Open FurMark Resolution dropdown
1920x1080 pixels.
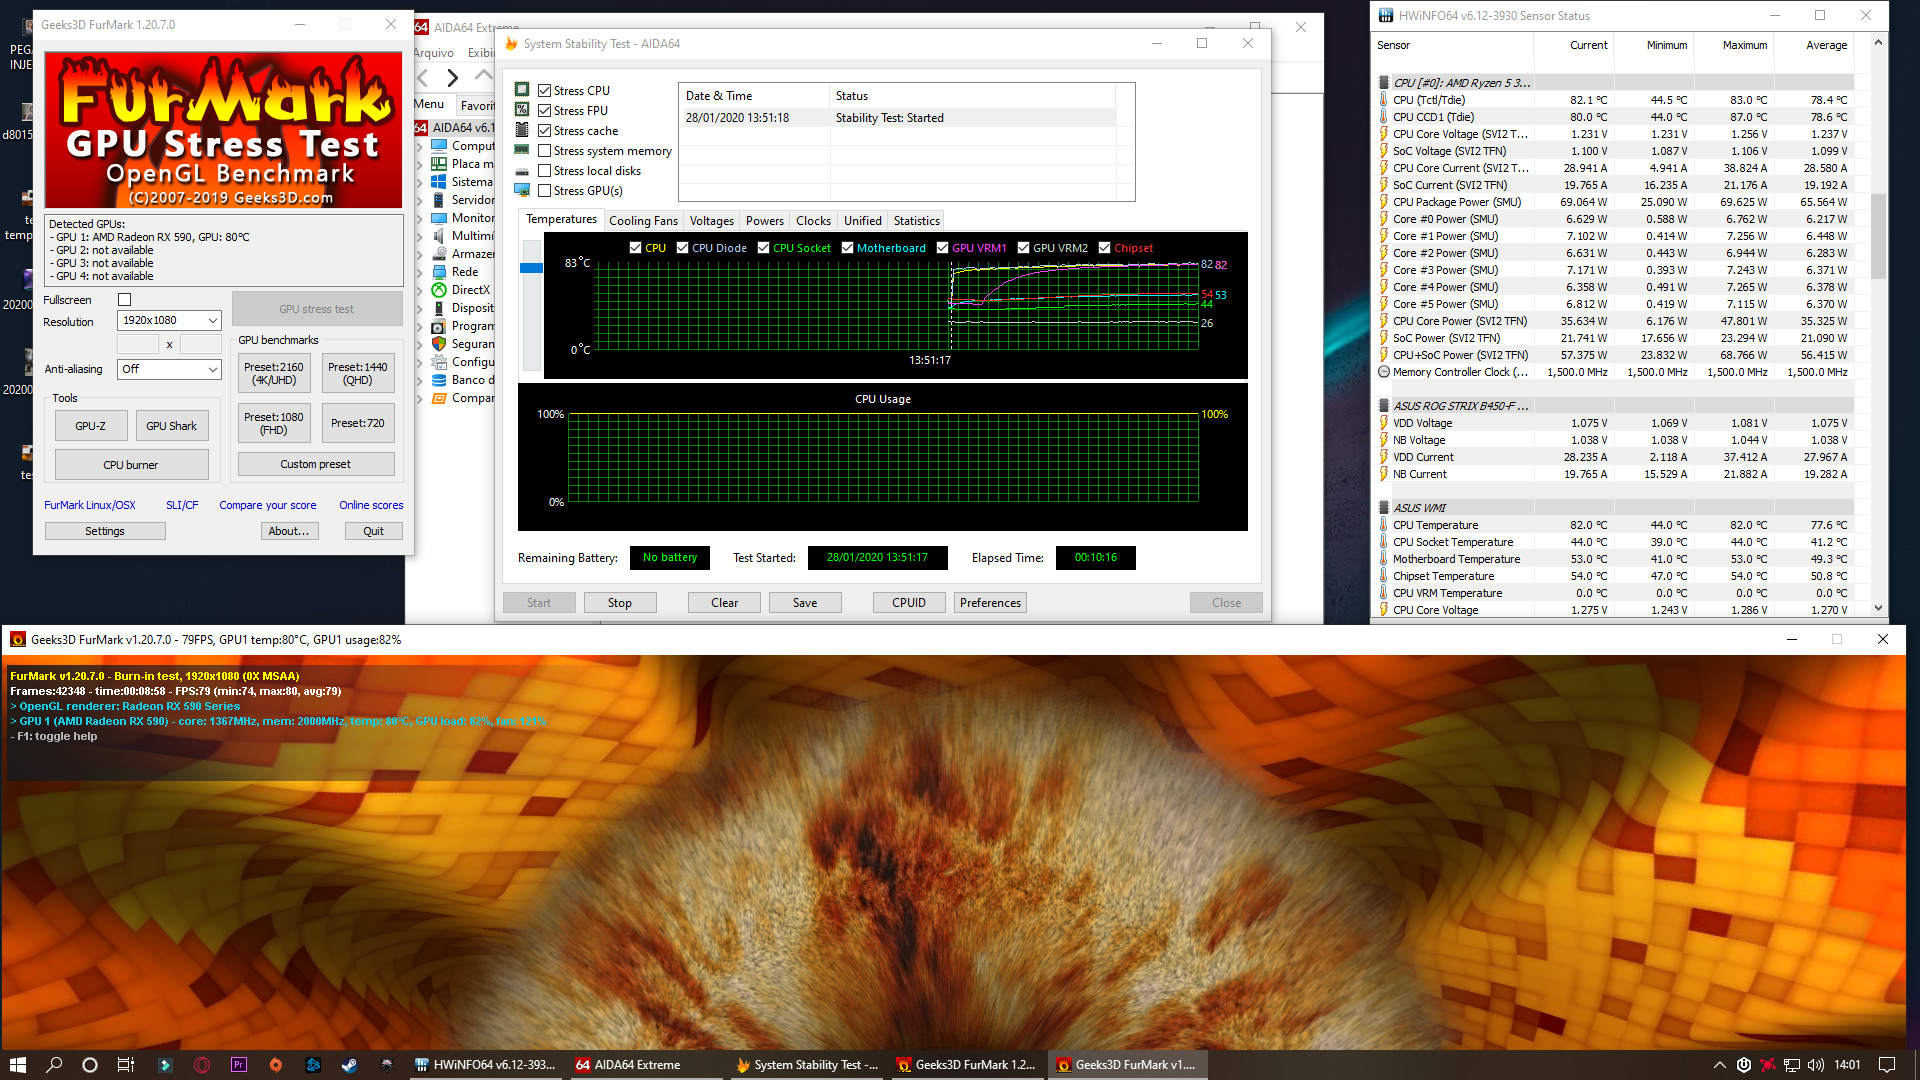pos(169,320)
